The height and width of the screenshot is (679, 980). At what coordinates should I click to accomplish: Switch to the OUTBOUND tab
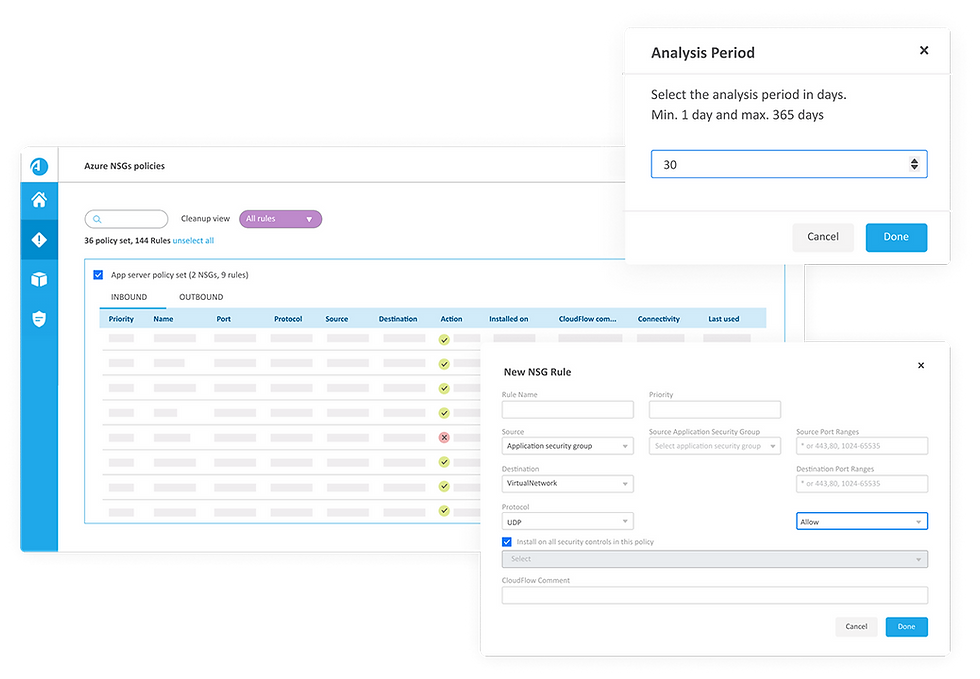tap(201, 297)
